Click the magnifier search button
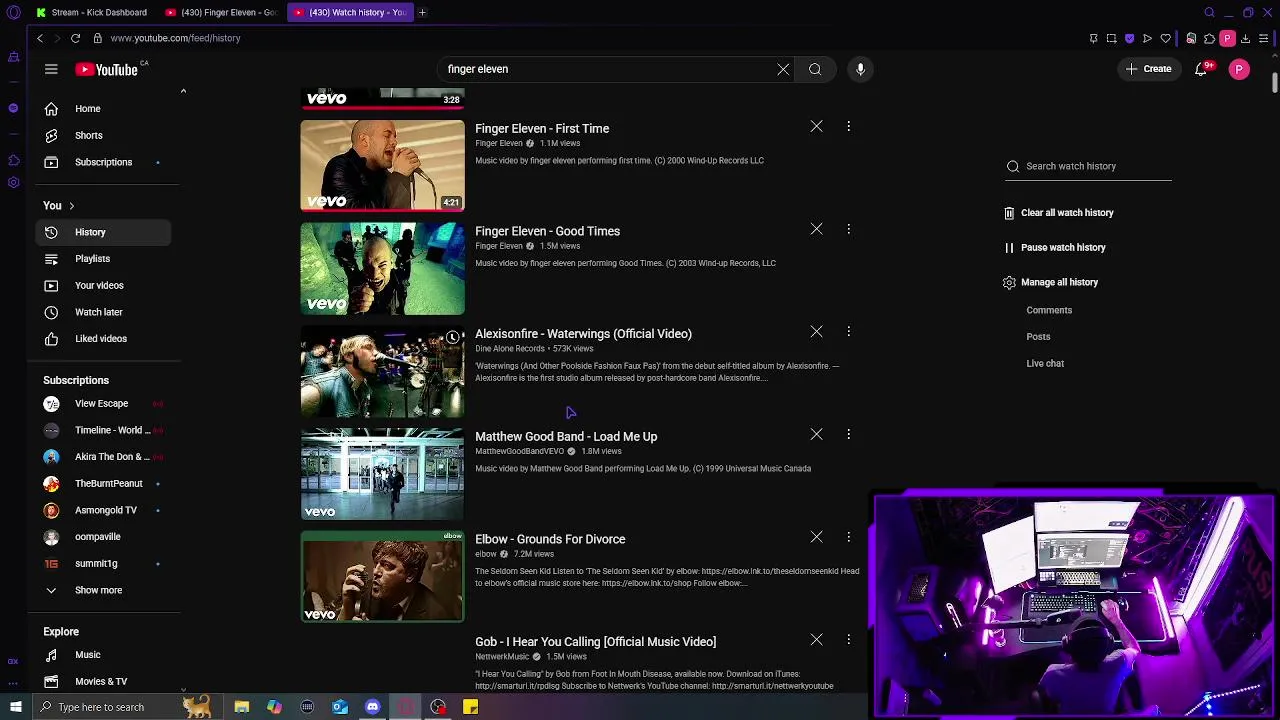The image size is (1280, 720). tap(815, 69)
